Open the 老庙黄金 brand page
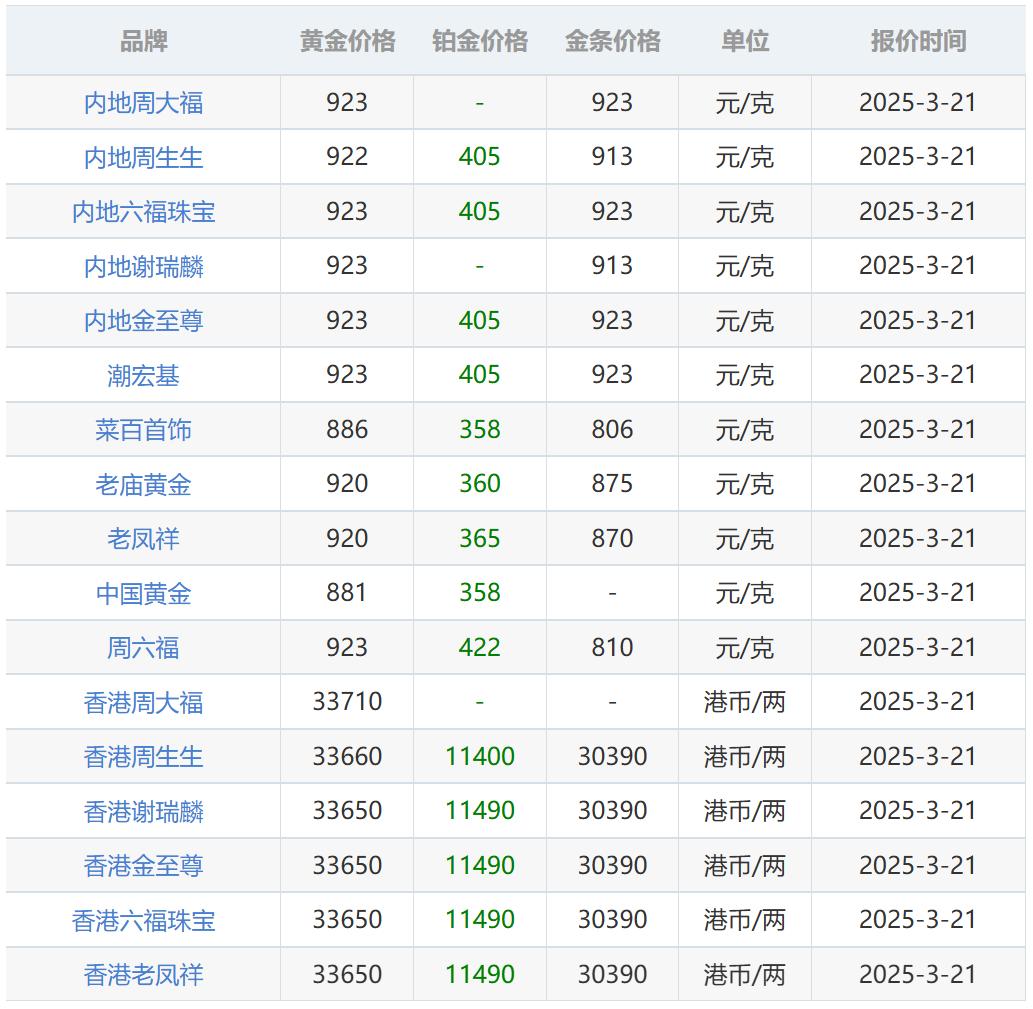The width and height of the screenshot is (1033, 1009). tap(143, 484)
